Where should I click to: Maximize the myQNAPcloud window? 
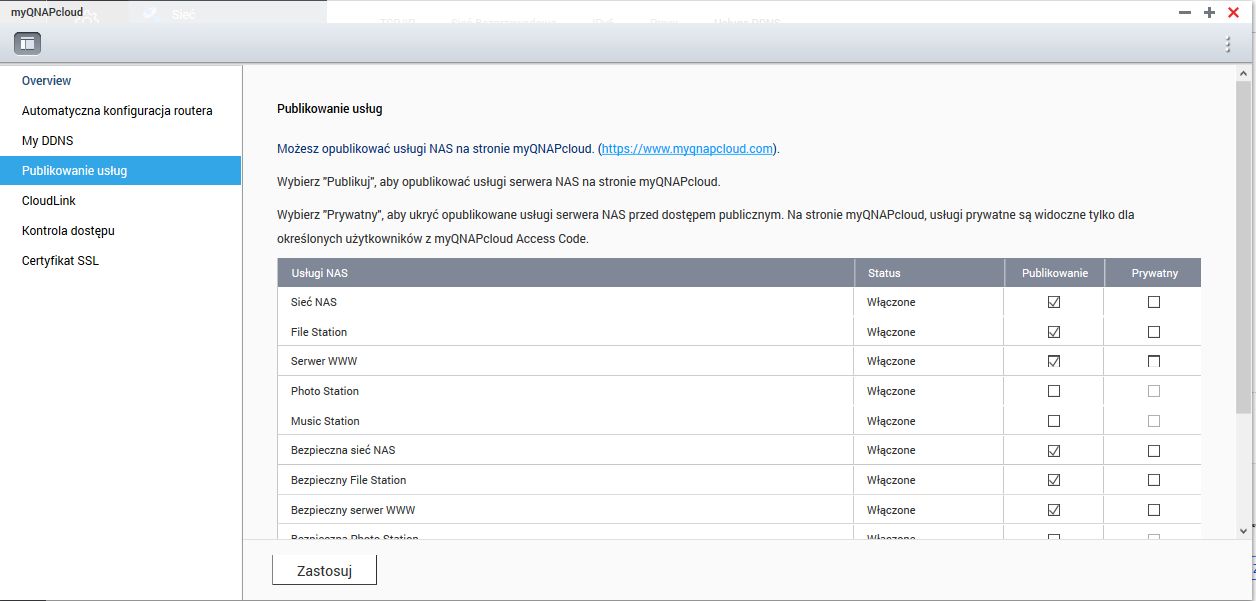(1209, 12)
